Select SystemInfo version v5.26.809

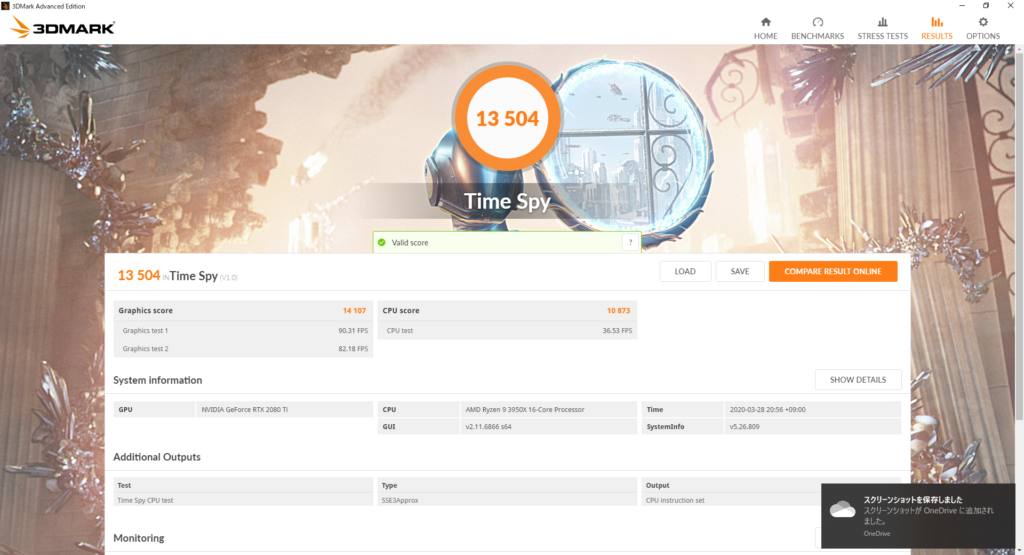click(x=744, y=426)
